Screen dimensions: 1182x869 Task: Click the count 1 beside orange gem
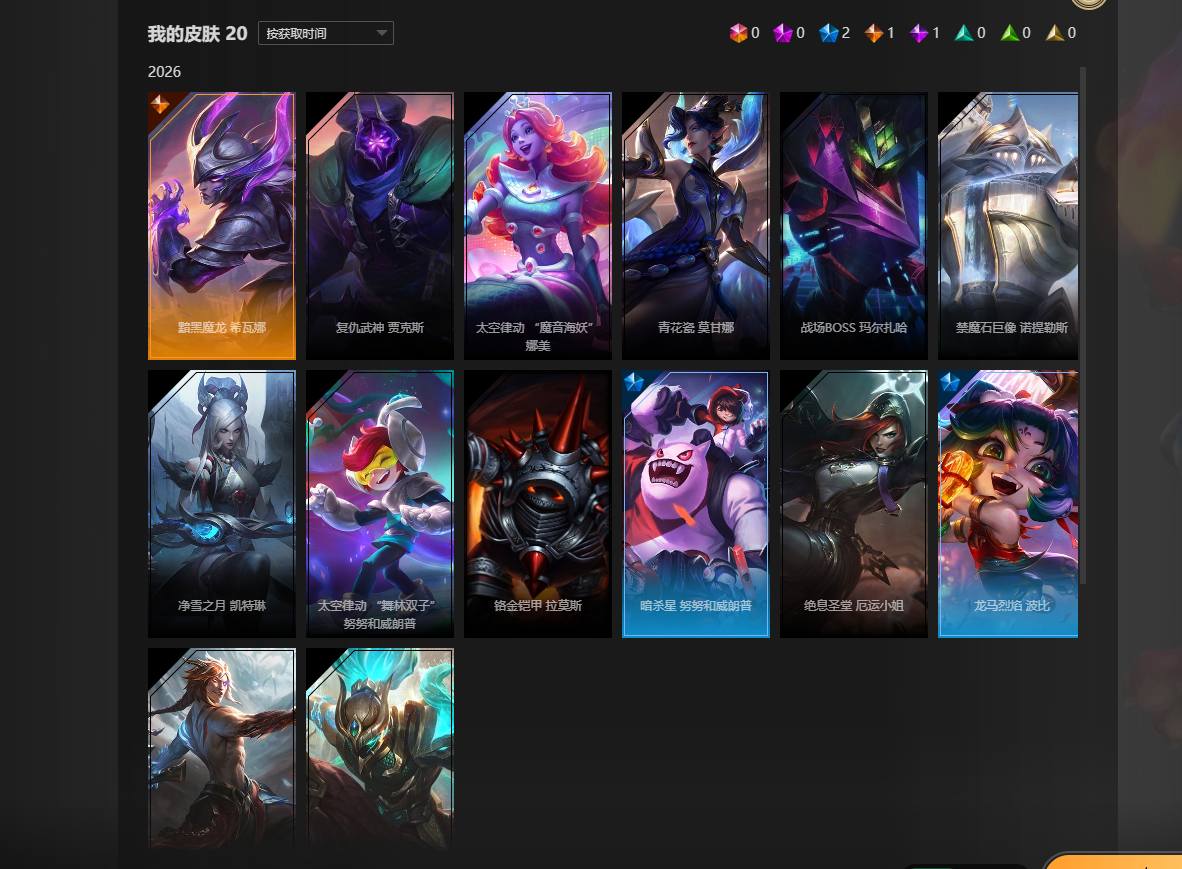click(891, 33)
